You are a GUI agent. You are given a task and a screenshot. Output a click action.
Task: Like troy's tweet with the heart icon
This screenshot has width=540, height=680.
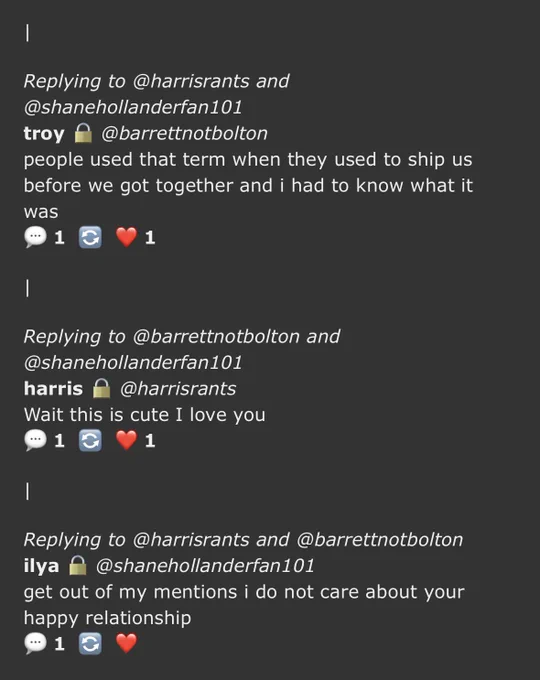[x=127, y=237]
